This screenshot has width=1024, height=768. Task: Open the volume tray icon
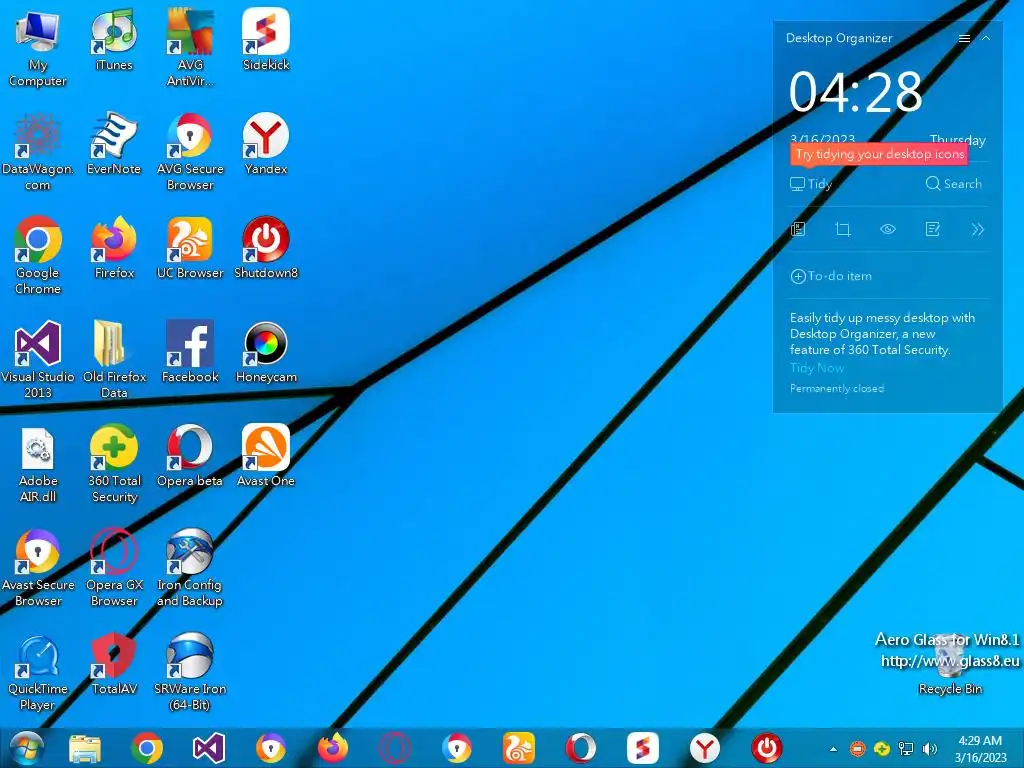click(929, 748)
